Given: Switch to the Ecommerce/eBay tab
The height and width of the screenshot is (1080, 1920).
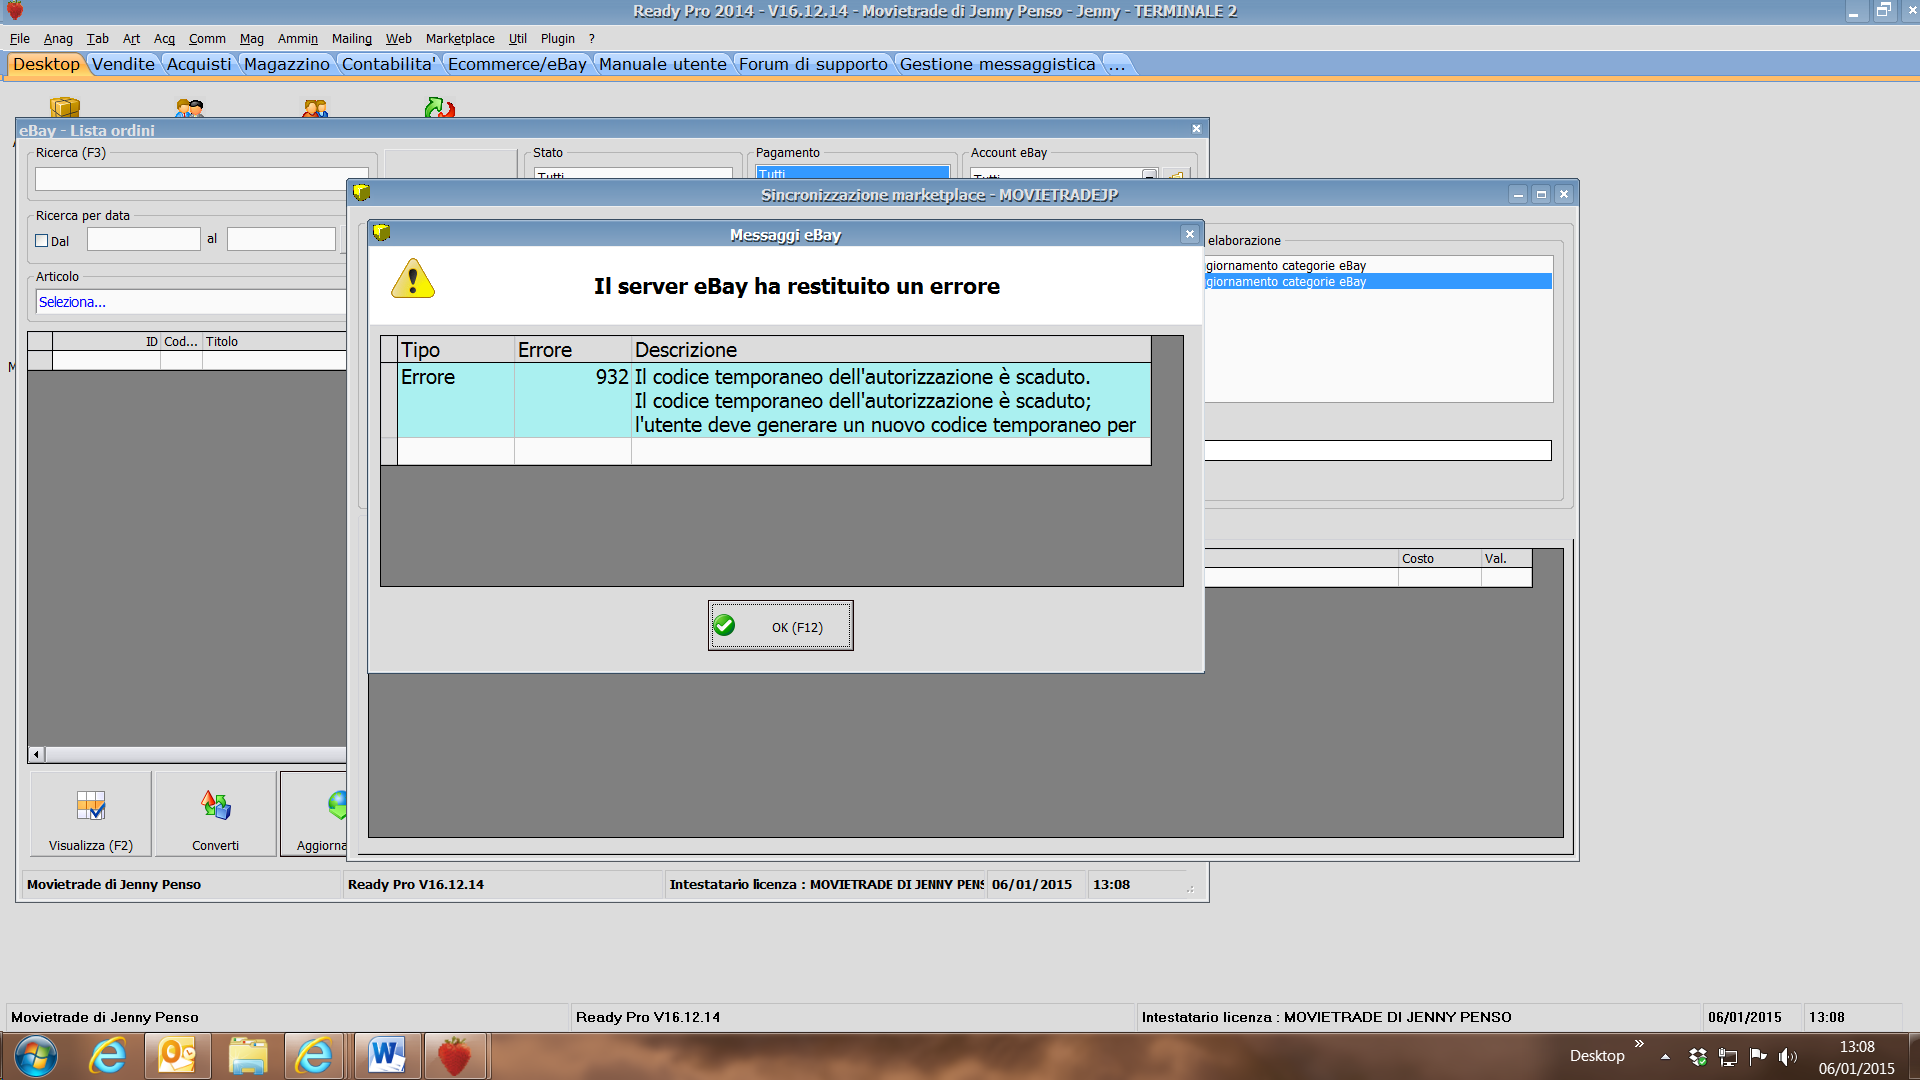Looking at the screenshot, I should coord(516,64).
